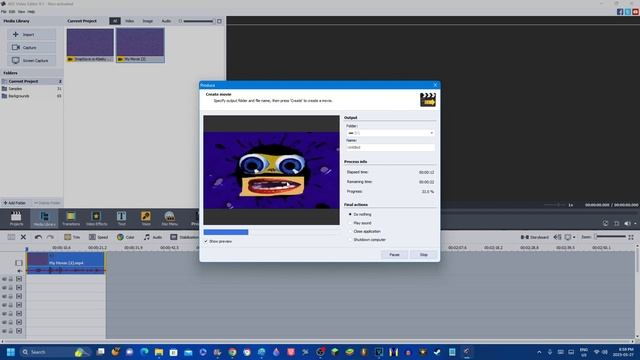Select the Audio filter tab in library
The height and width of the screenshot is (360, 640).
click(166, 21)
